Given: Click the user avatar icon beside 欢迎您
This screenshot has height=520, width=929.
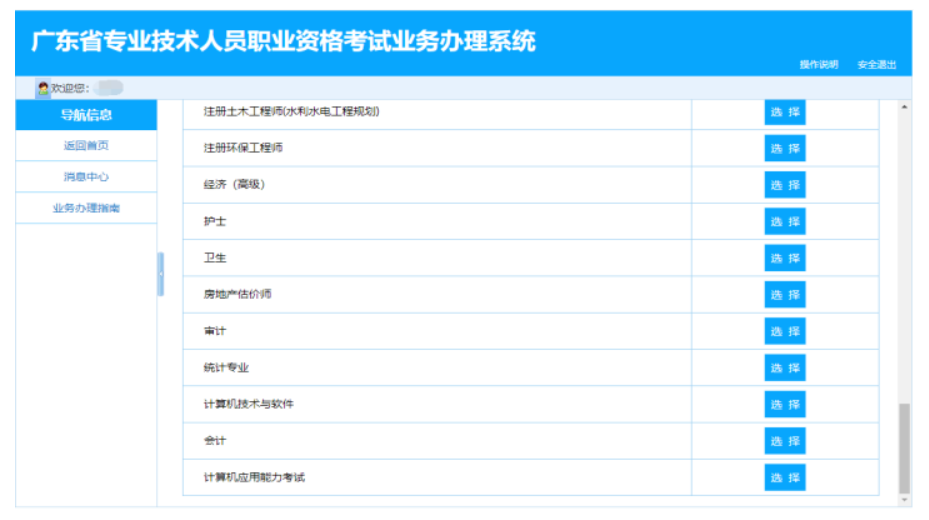Looking at the screenshot, I should click(43, 88).
